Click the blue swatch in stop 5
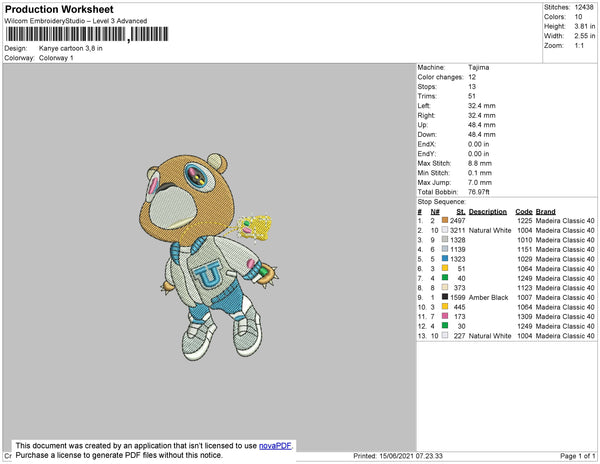Screen dimensions: 600x464 click(x=445, y=259)
